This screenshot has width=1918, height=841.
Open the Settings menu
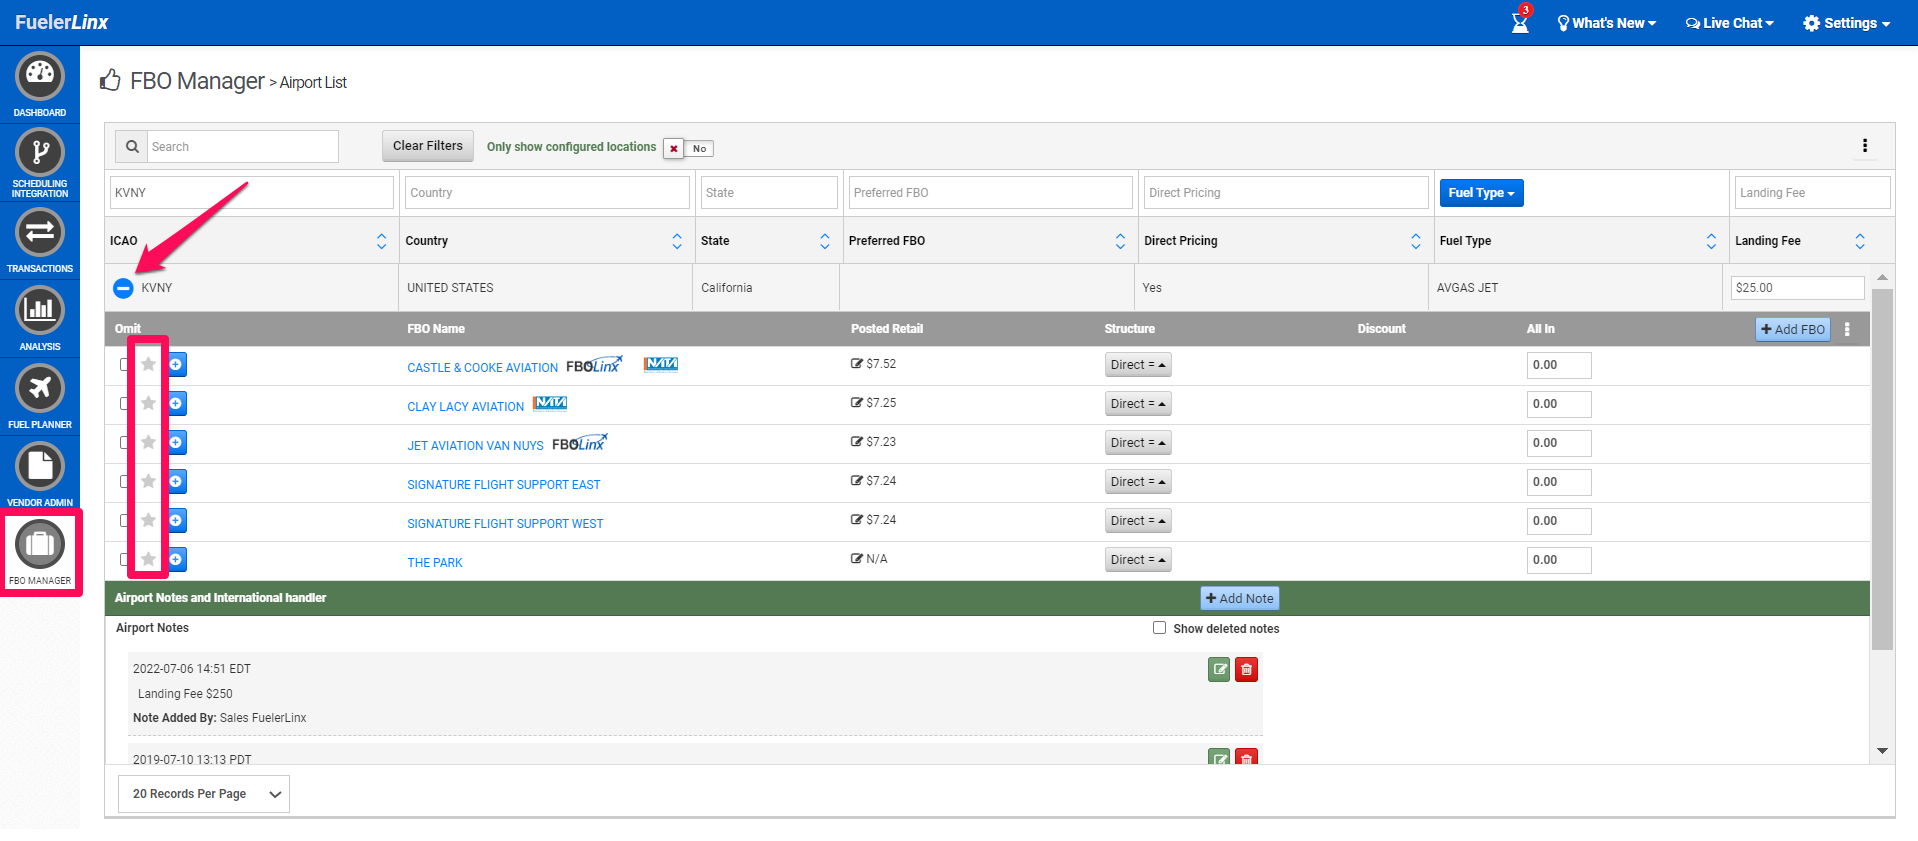click(x=1847, y=23)
